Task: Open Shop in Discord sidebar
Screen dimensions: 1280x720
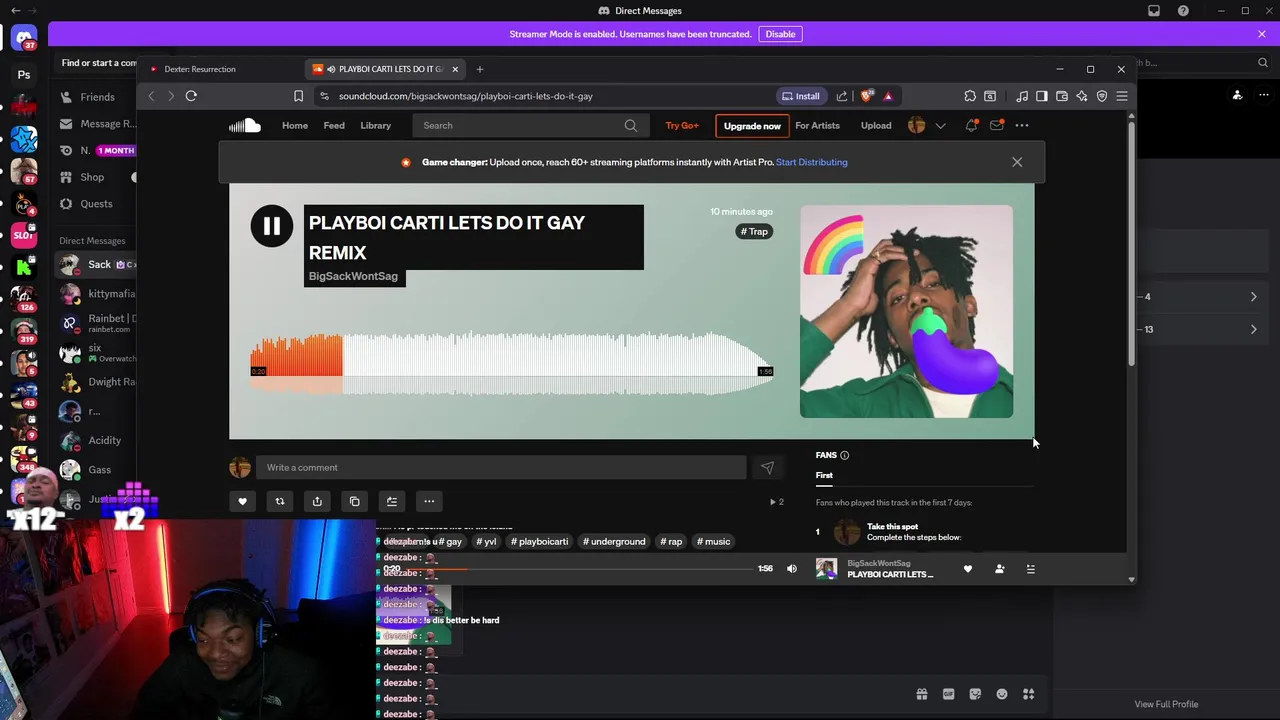Action: 92,177
